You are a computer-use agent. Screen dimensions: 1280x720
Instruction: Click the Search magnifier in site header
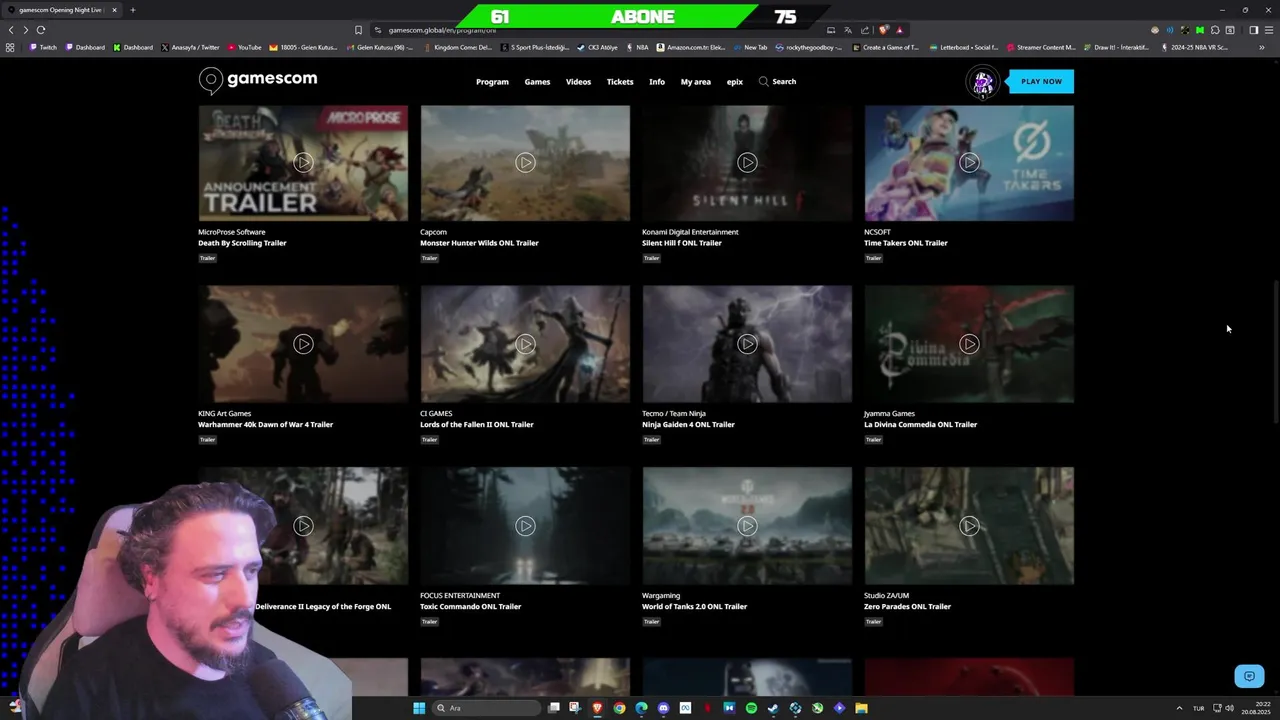coord(764,81)
